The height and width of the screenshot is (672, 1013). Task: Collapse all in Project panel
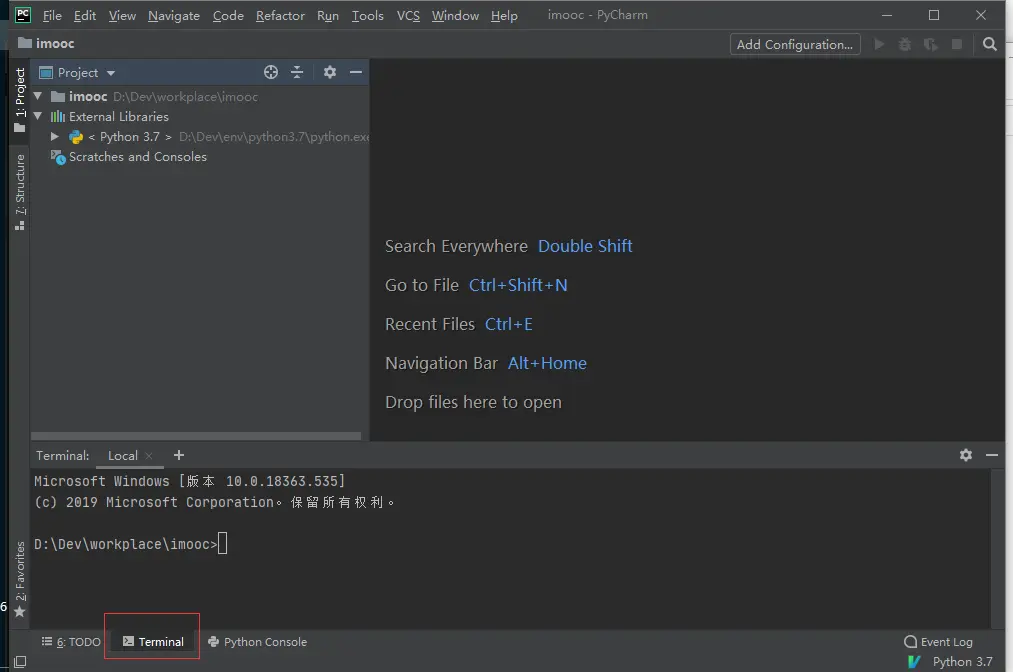pyautogui.click(x=297, y=72)
